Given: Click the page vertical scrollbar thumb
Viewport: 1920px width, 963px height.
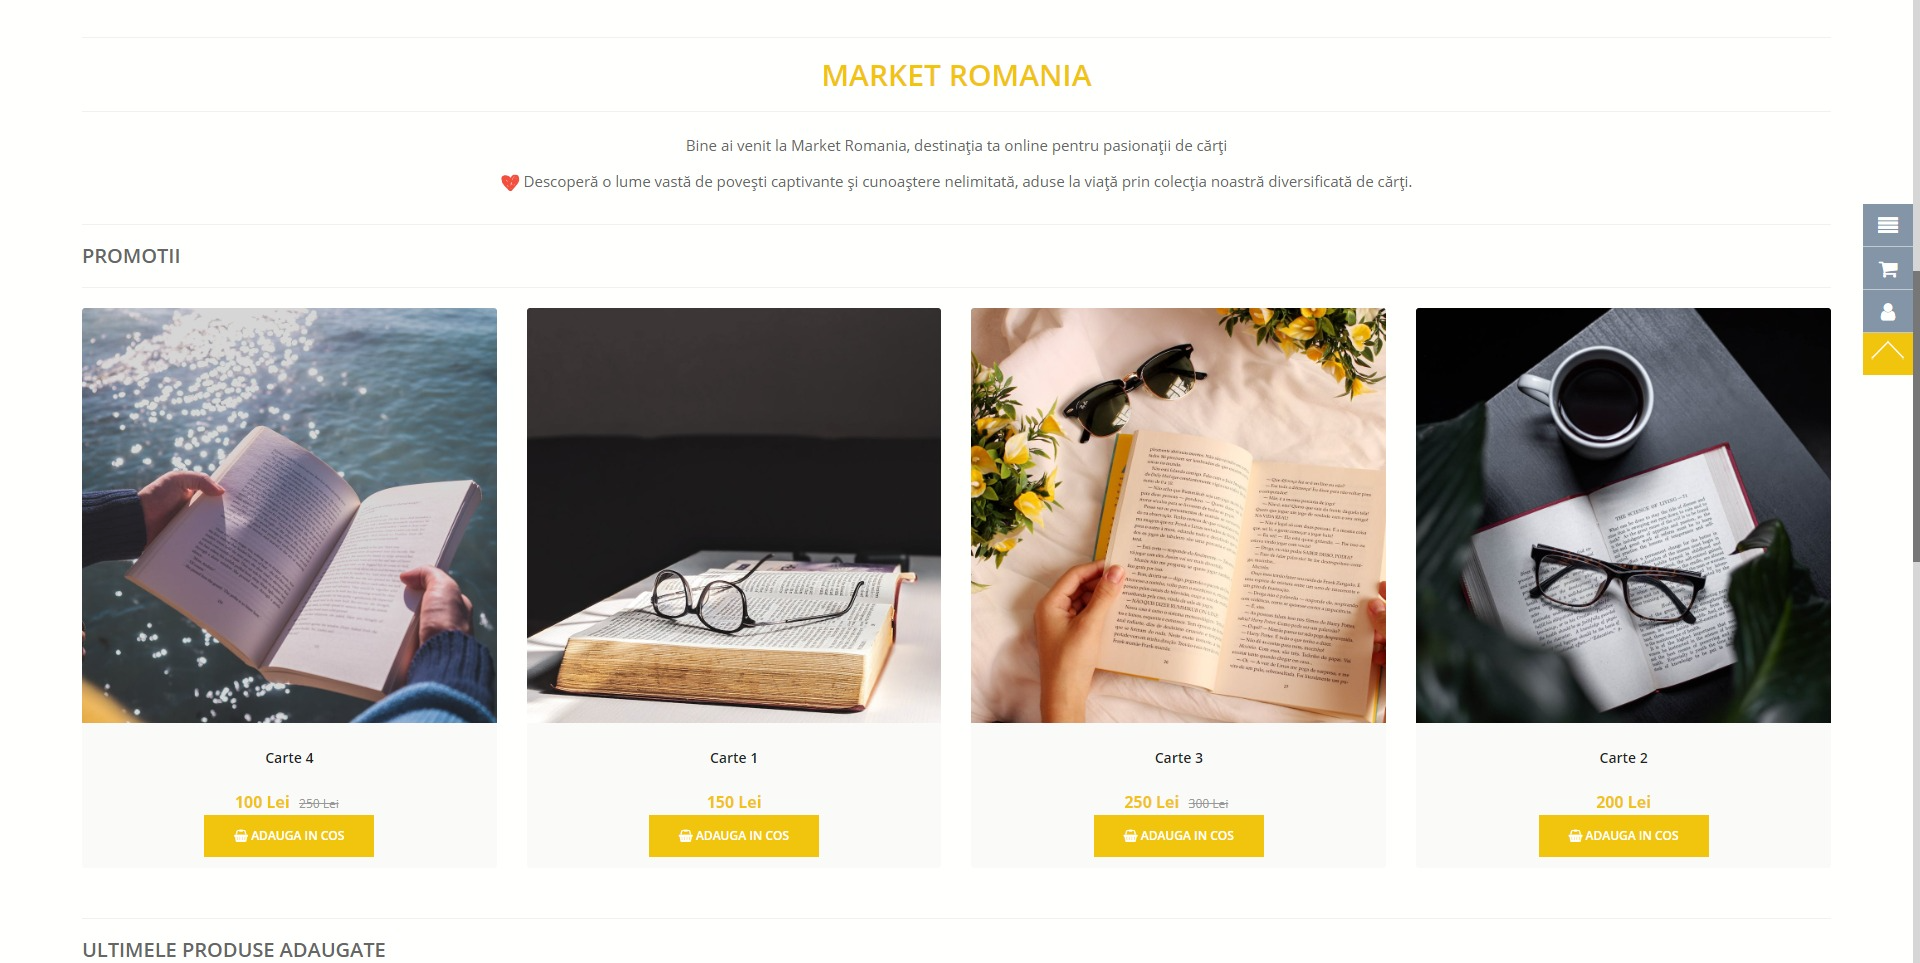Looking at the screenshot, I should click(1916, 415).
